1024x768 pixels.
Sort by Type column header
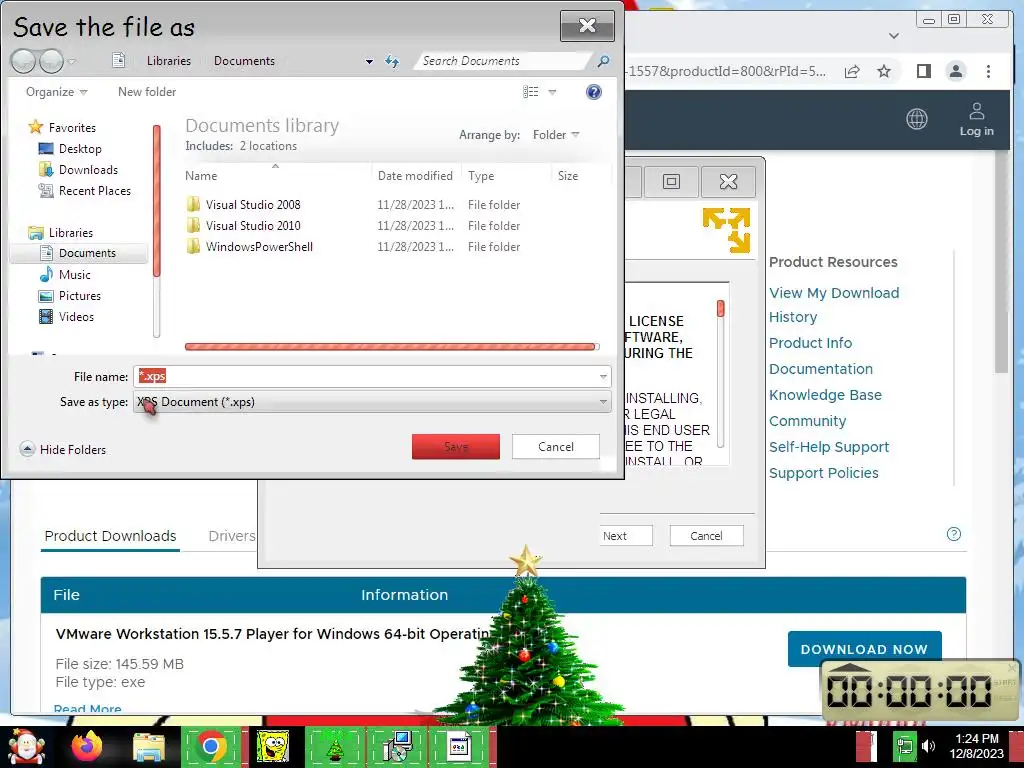pos(481,176)
